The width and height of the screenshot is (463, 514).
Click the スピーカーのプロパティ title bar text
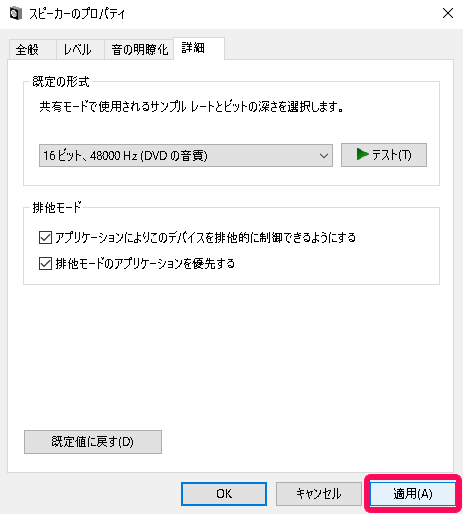[x=77, y=14]
